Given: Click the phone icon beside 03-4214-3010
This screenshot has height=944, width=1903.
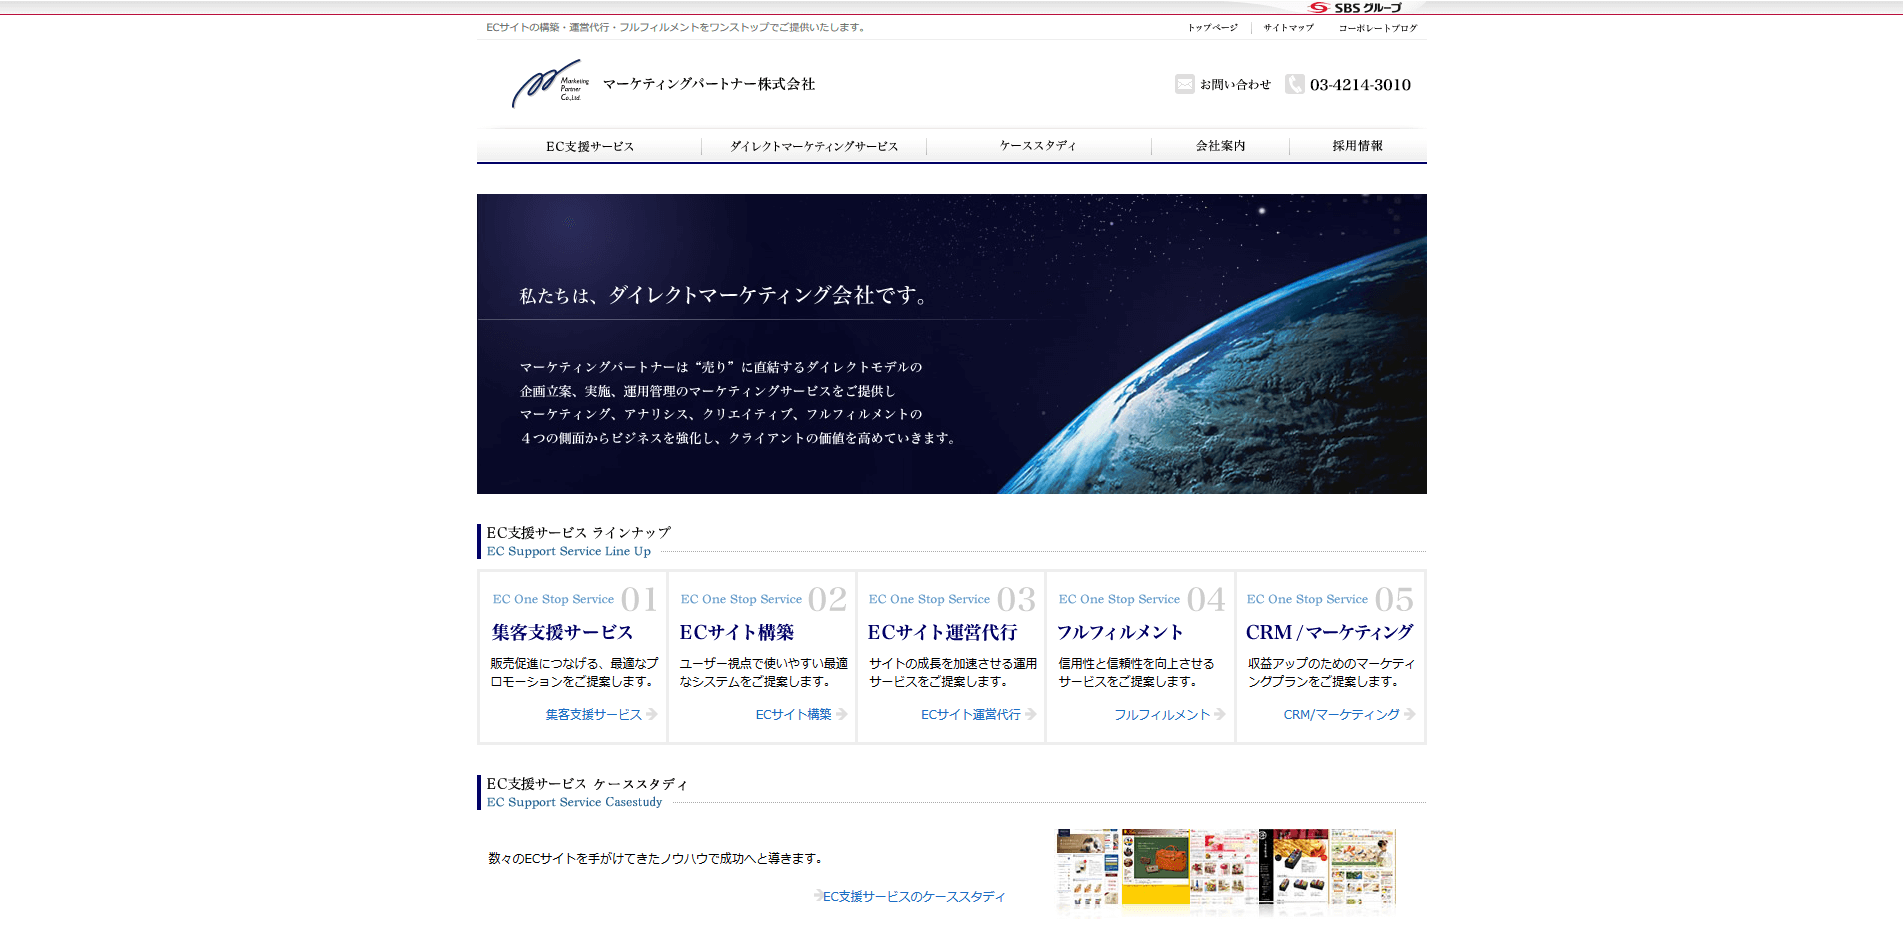Looking at the screenshot, I should pyautogui.click(x=1295, y=84).
